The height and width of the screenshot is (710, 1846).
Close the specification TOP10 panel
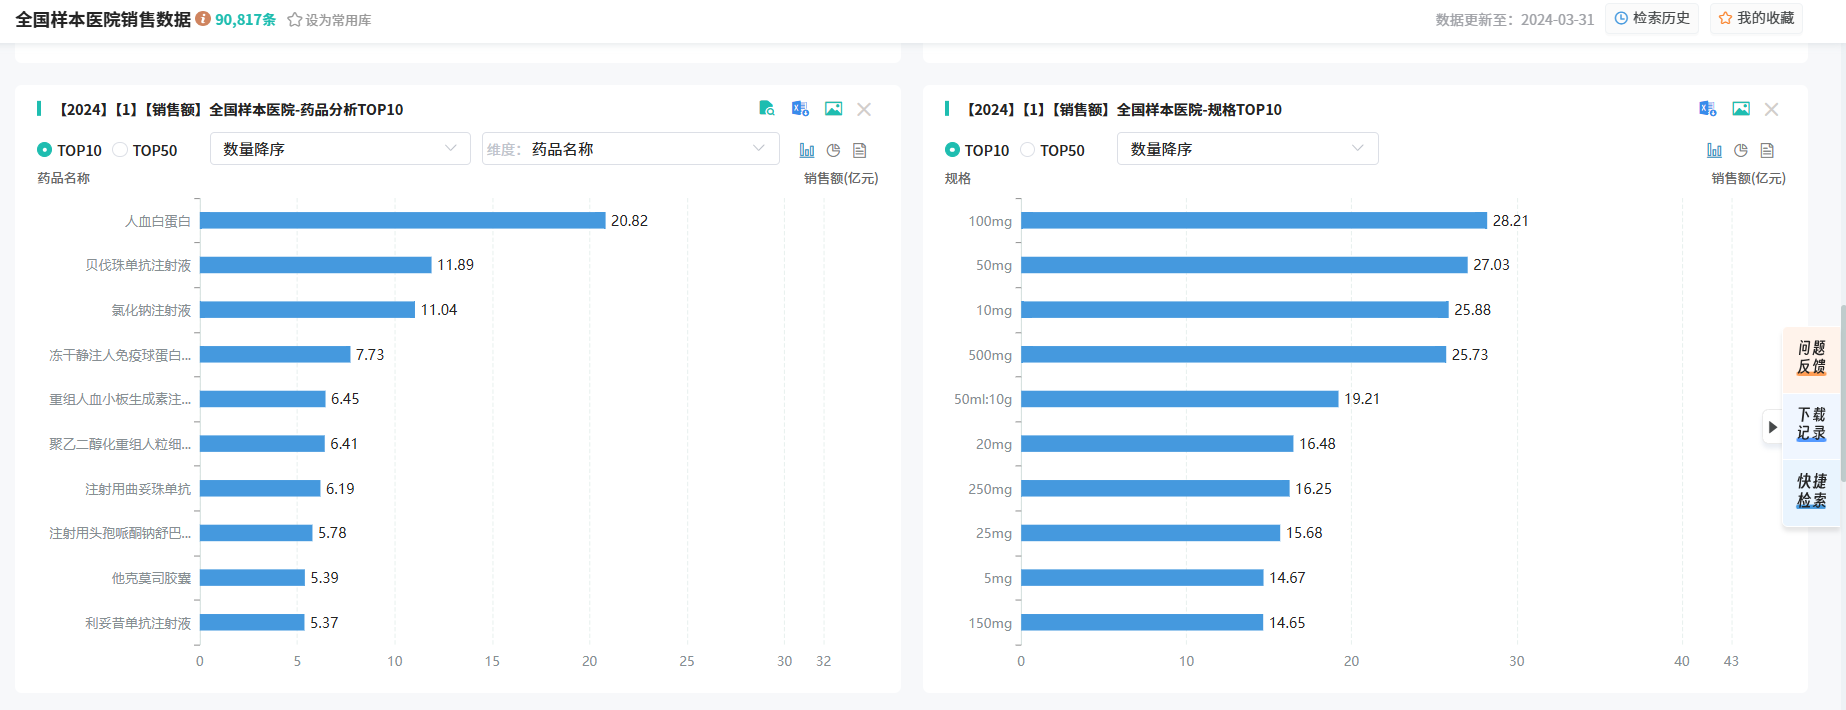point(1771,109)
